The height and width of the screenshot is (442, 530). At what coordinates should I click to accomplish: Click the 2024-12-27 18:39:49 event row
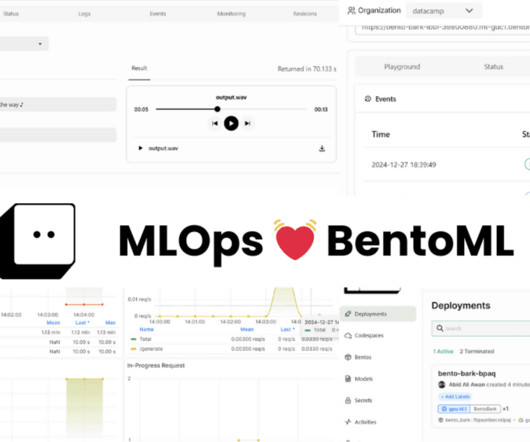click(x=446, y=165)
